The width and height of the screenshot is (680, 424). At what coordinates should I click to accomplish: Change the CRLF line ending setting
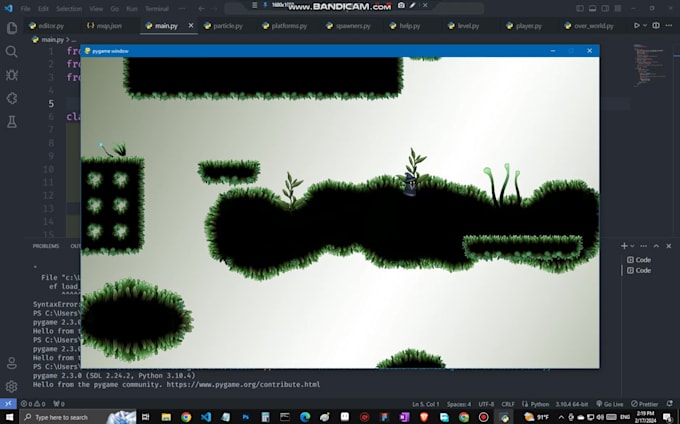click(x=508, y=404)
